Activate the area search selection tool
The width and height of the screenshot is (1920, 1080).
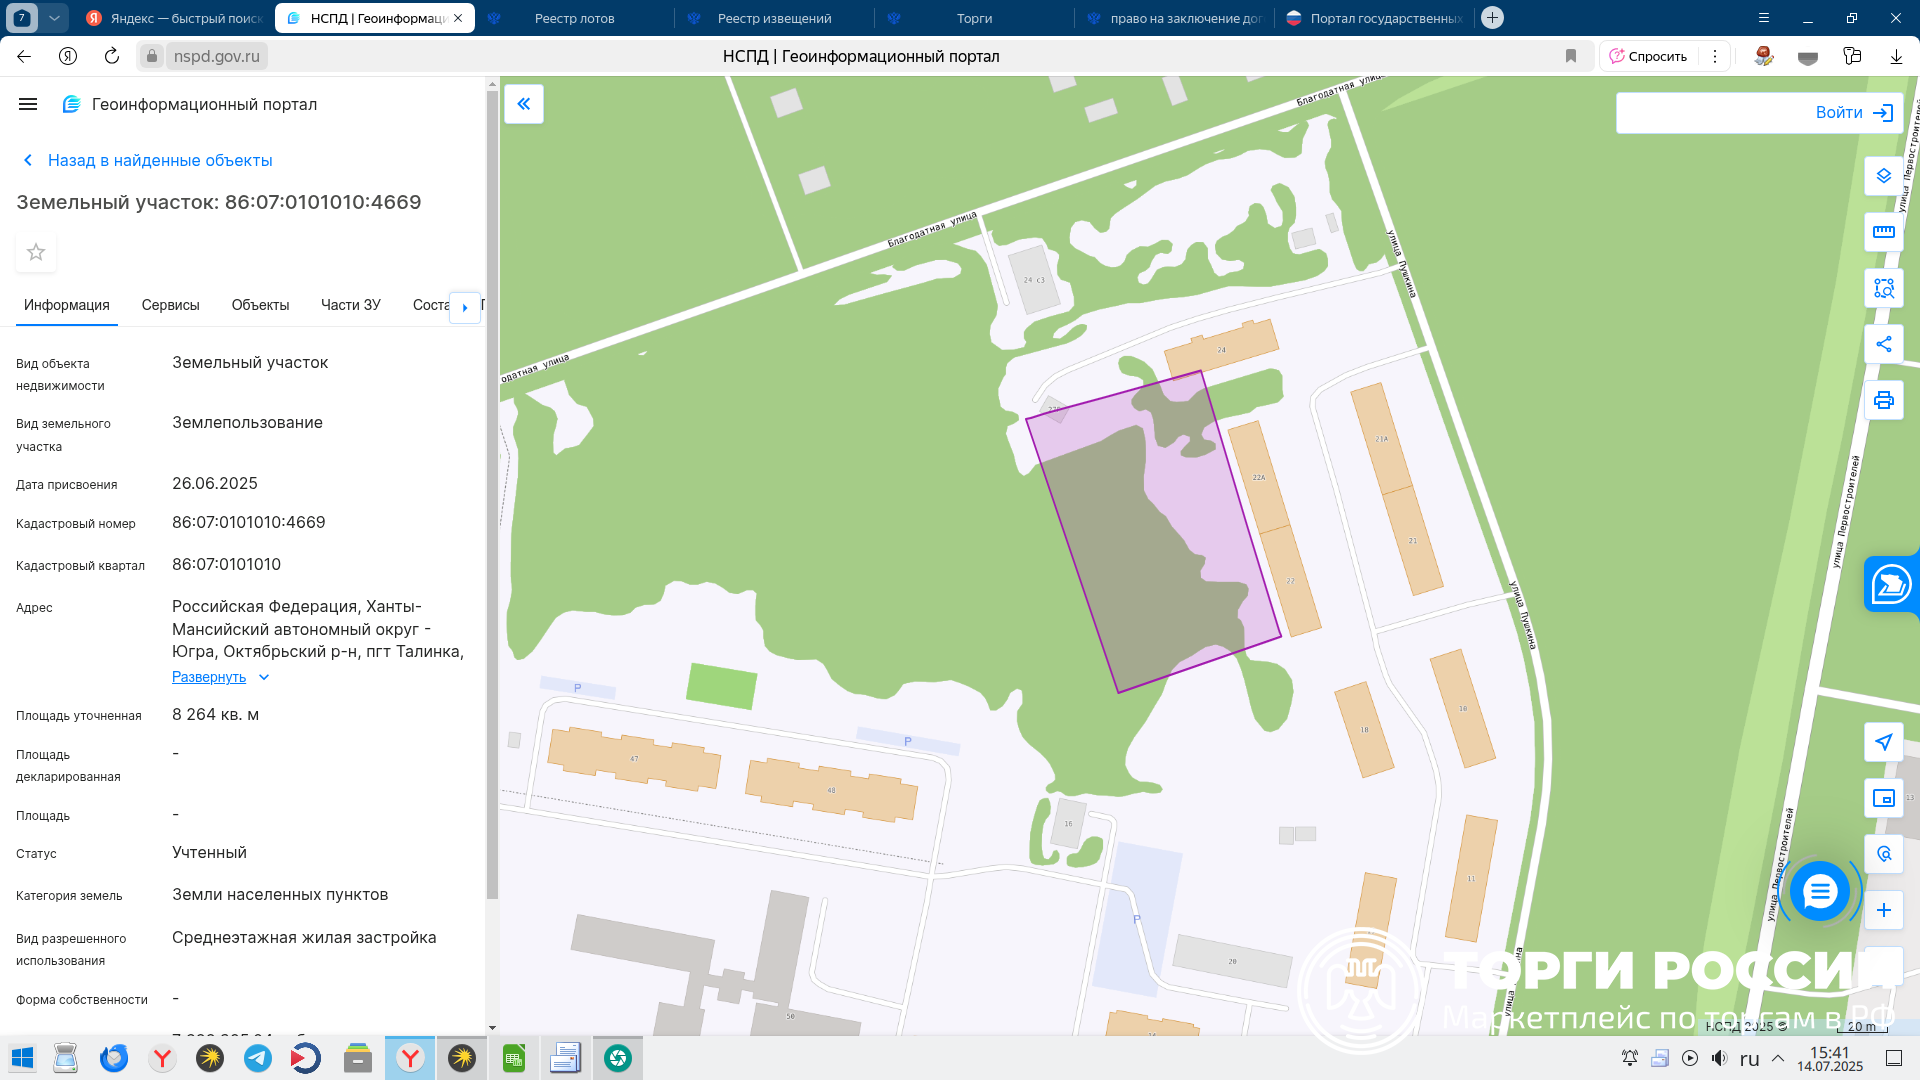click(x=1883, y=289)
